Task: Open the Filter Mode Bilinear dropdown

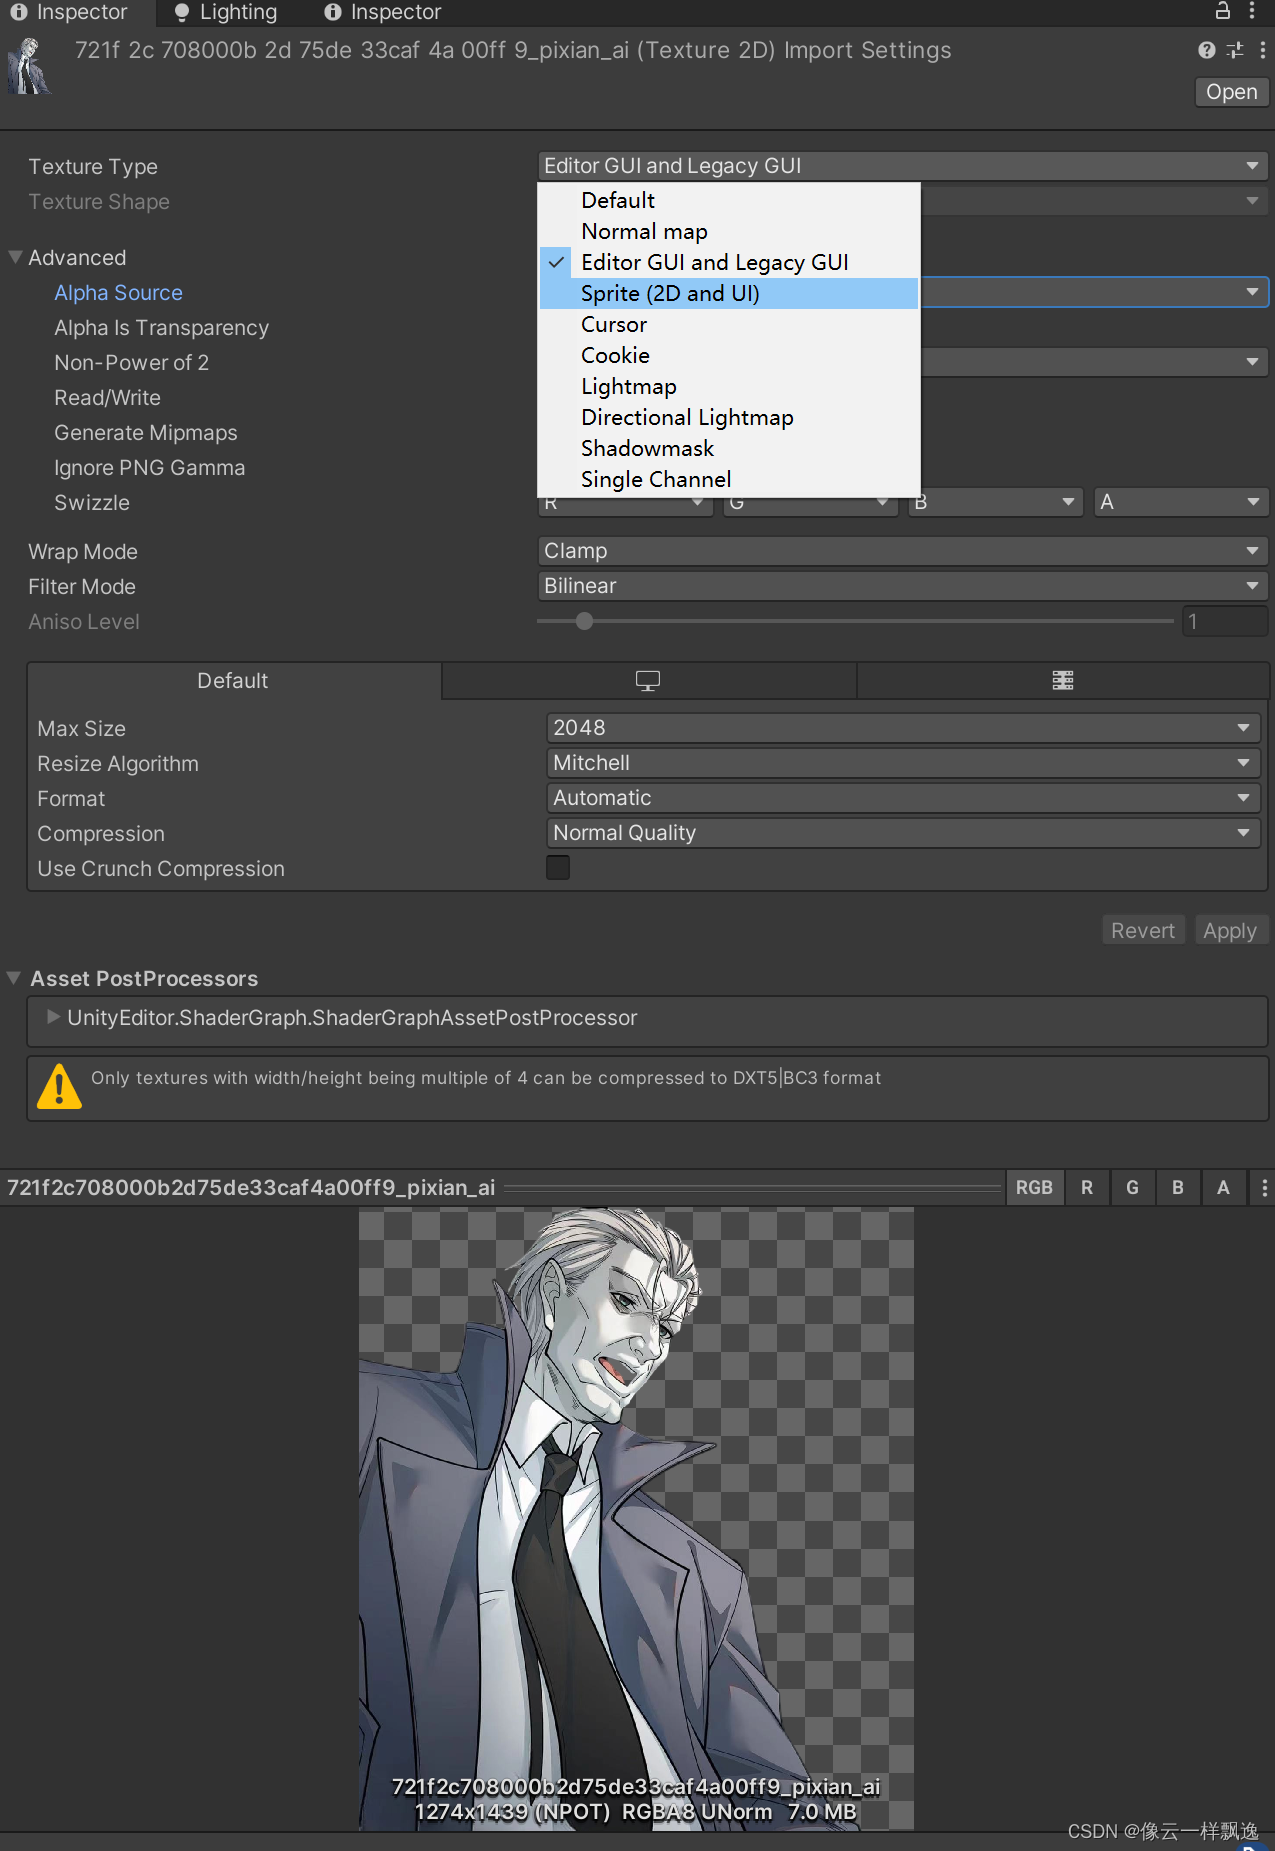Action: pyautogui.click(x=902, y=586)
